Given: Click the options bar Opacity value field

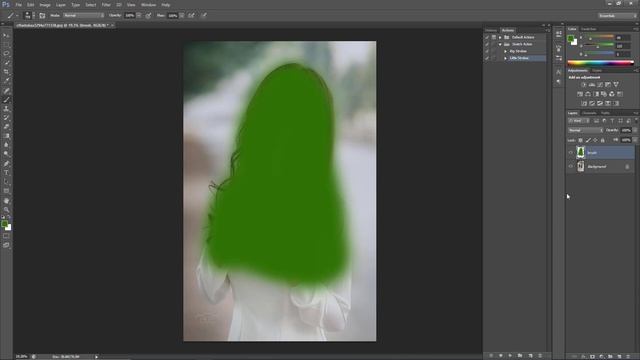Looking at the screenshot, I should tap(129, 16).
